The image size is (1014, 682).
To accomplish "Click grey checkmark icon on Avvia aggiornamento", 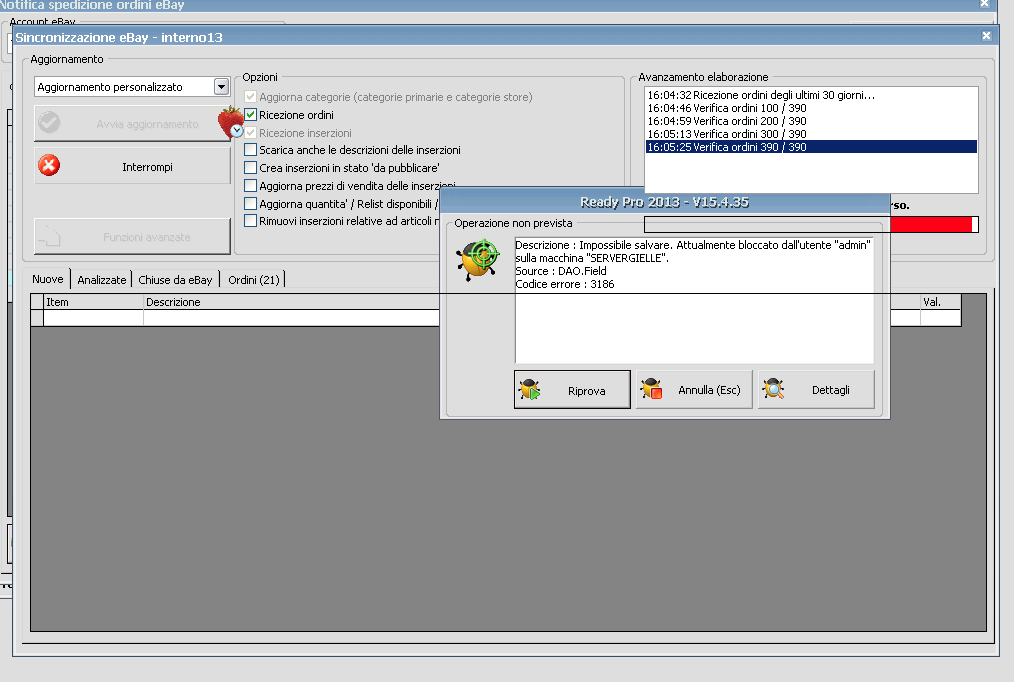I will (x=49, y=122).
